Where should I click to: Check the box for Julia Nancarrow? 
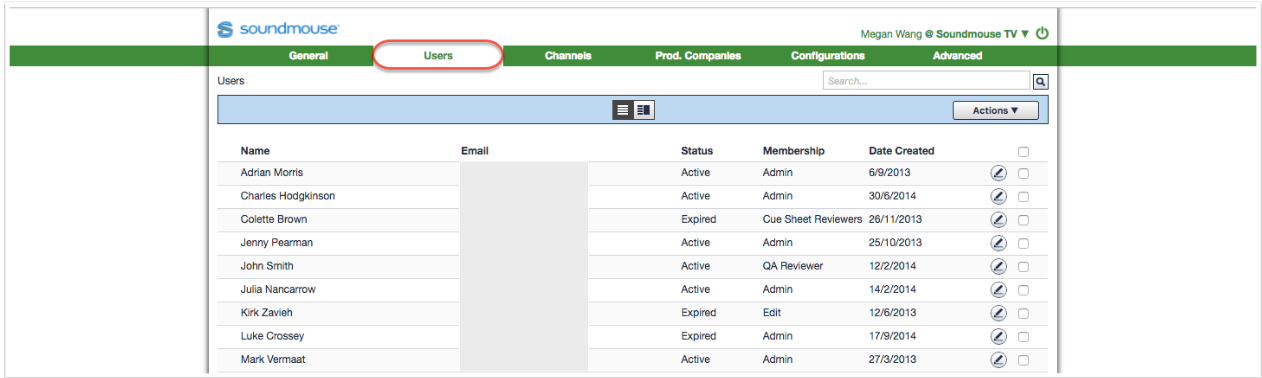1023,289
